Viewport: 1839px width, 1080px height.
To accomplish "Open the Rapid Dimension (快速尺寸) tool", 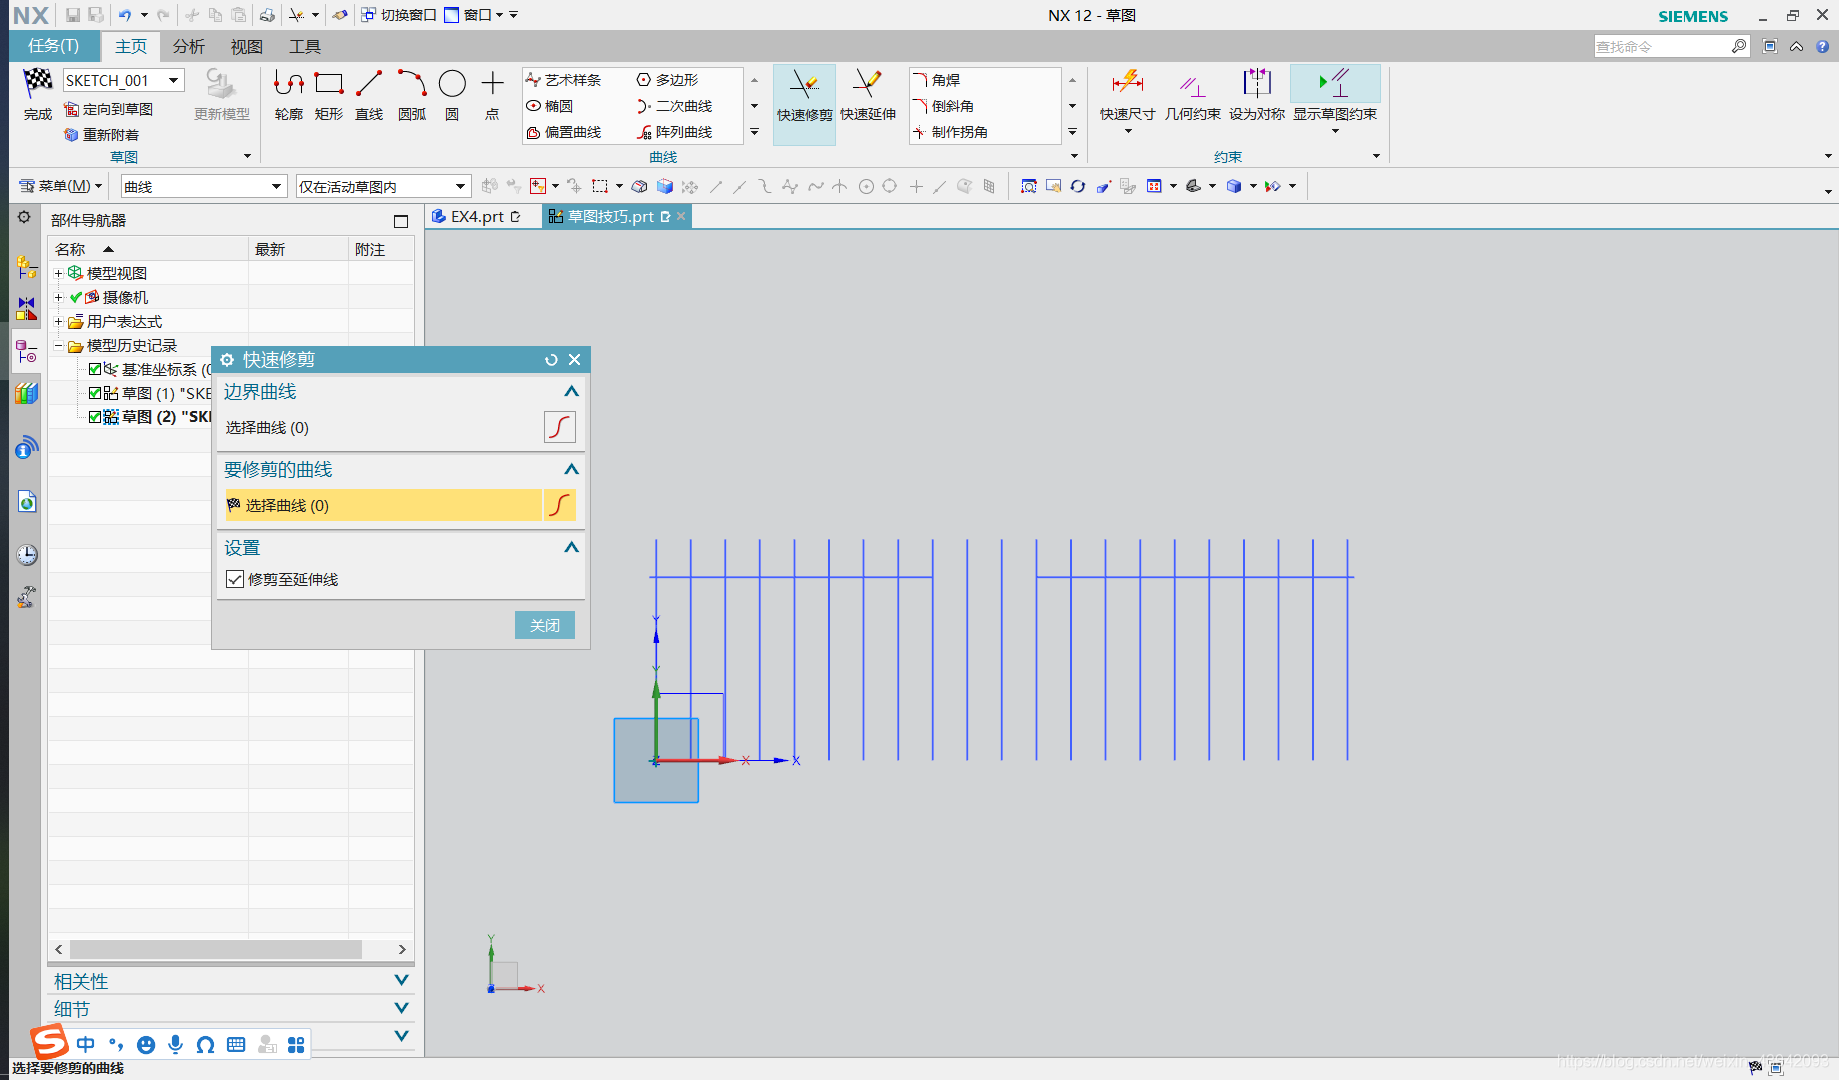I will [x=1127, y=96].
